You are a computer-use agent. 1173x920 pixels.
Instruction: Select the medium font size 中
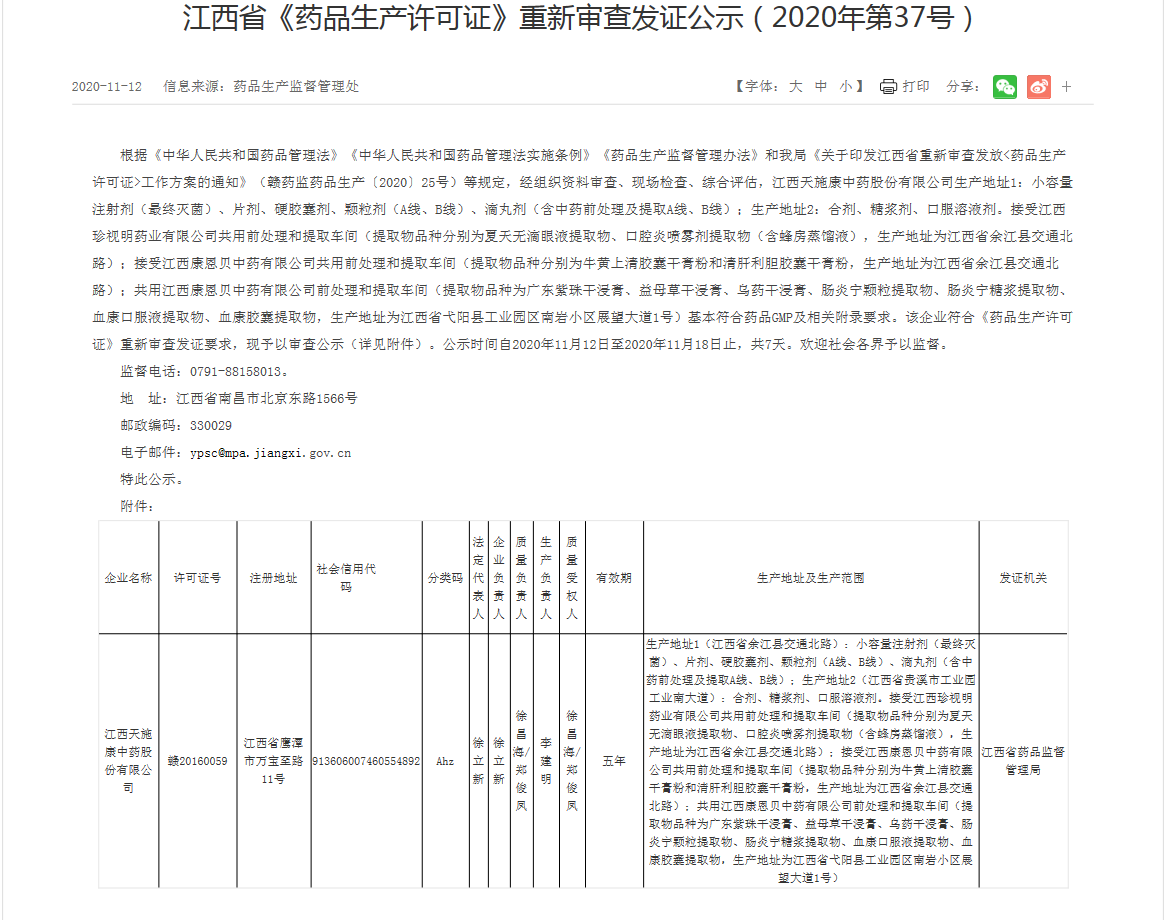tap(820, 87)
